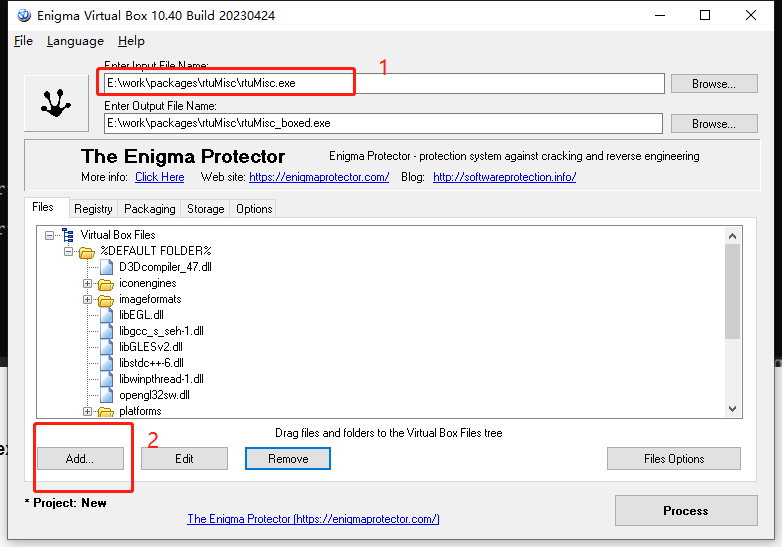The height and width of the screenshot is (547, 782).
Task: Click the input file name field
Action: click(x=384, y=83)
